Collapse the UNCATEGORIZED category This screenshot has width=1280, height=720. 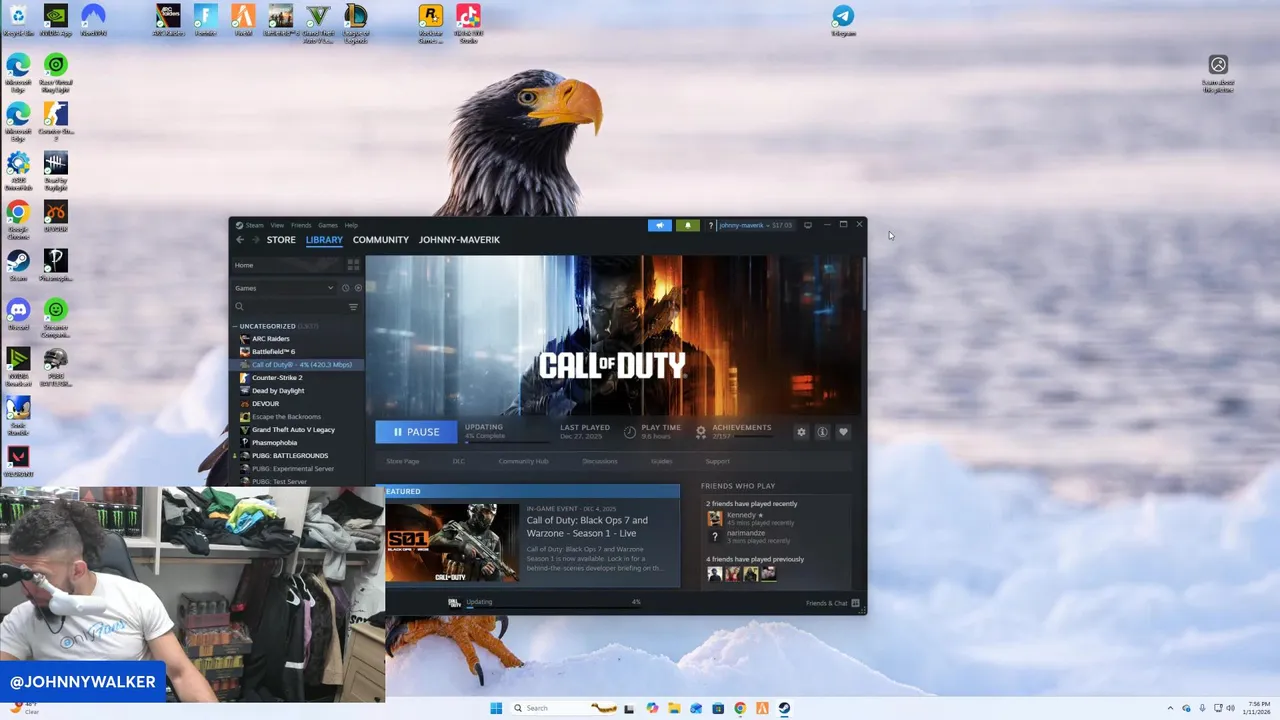click(235, 326)
